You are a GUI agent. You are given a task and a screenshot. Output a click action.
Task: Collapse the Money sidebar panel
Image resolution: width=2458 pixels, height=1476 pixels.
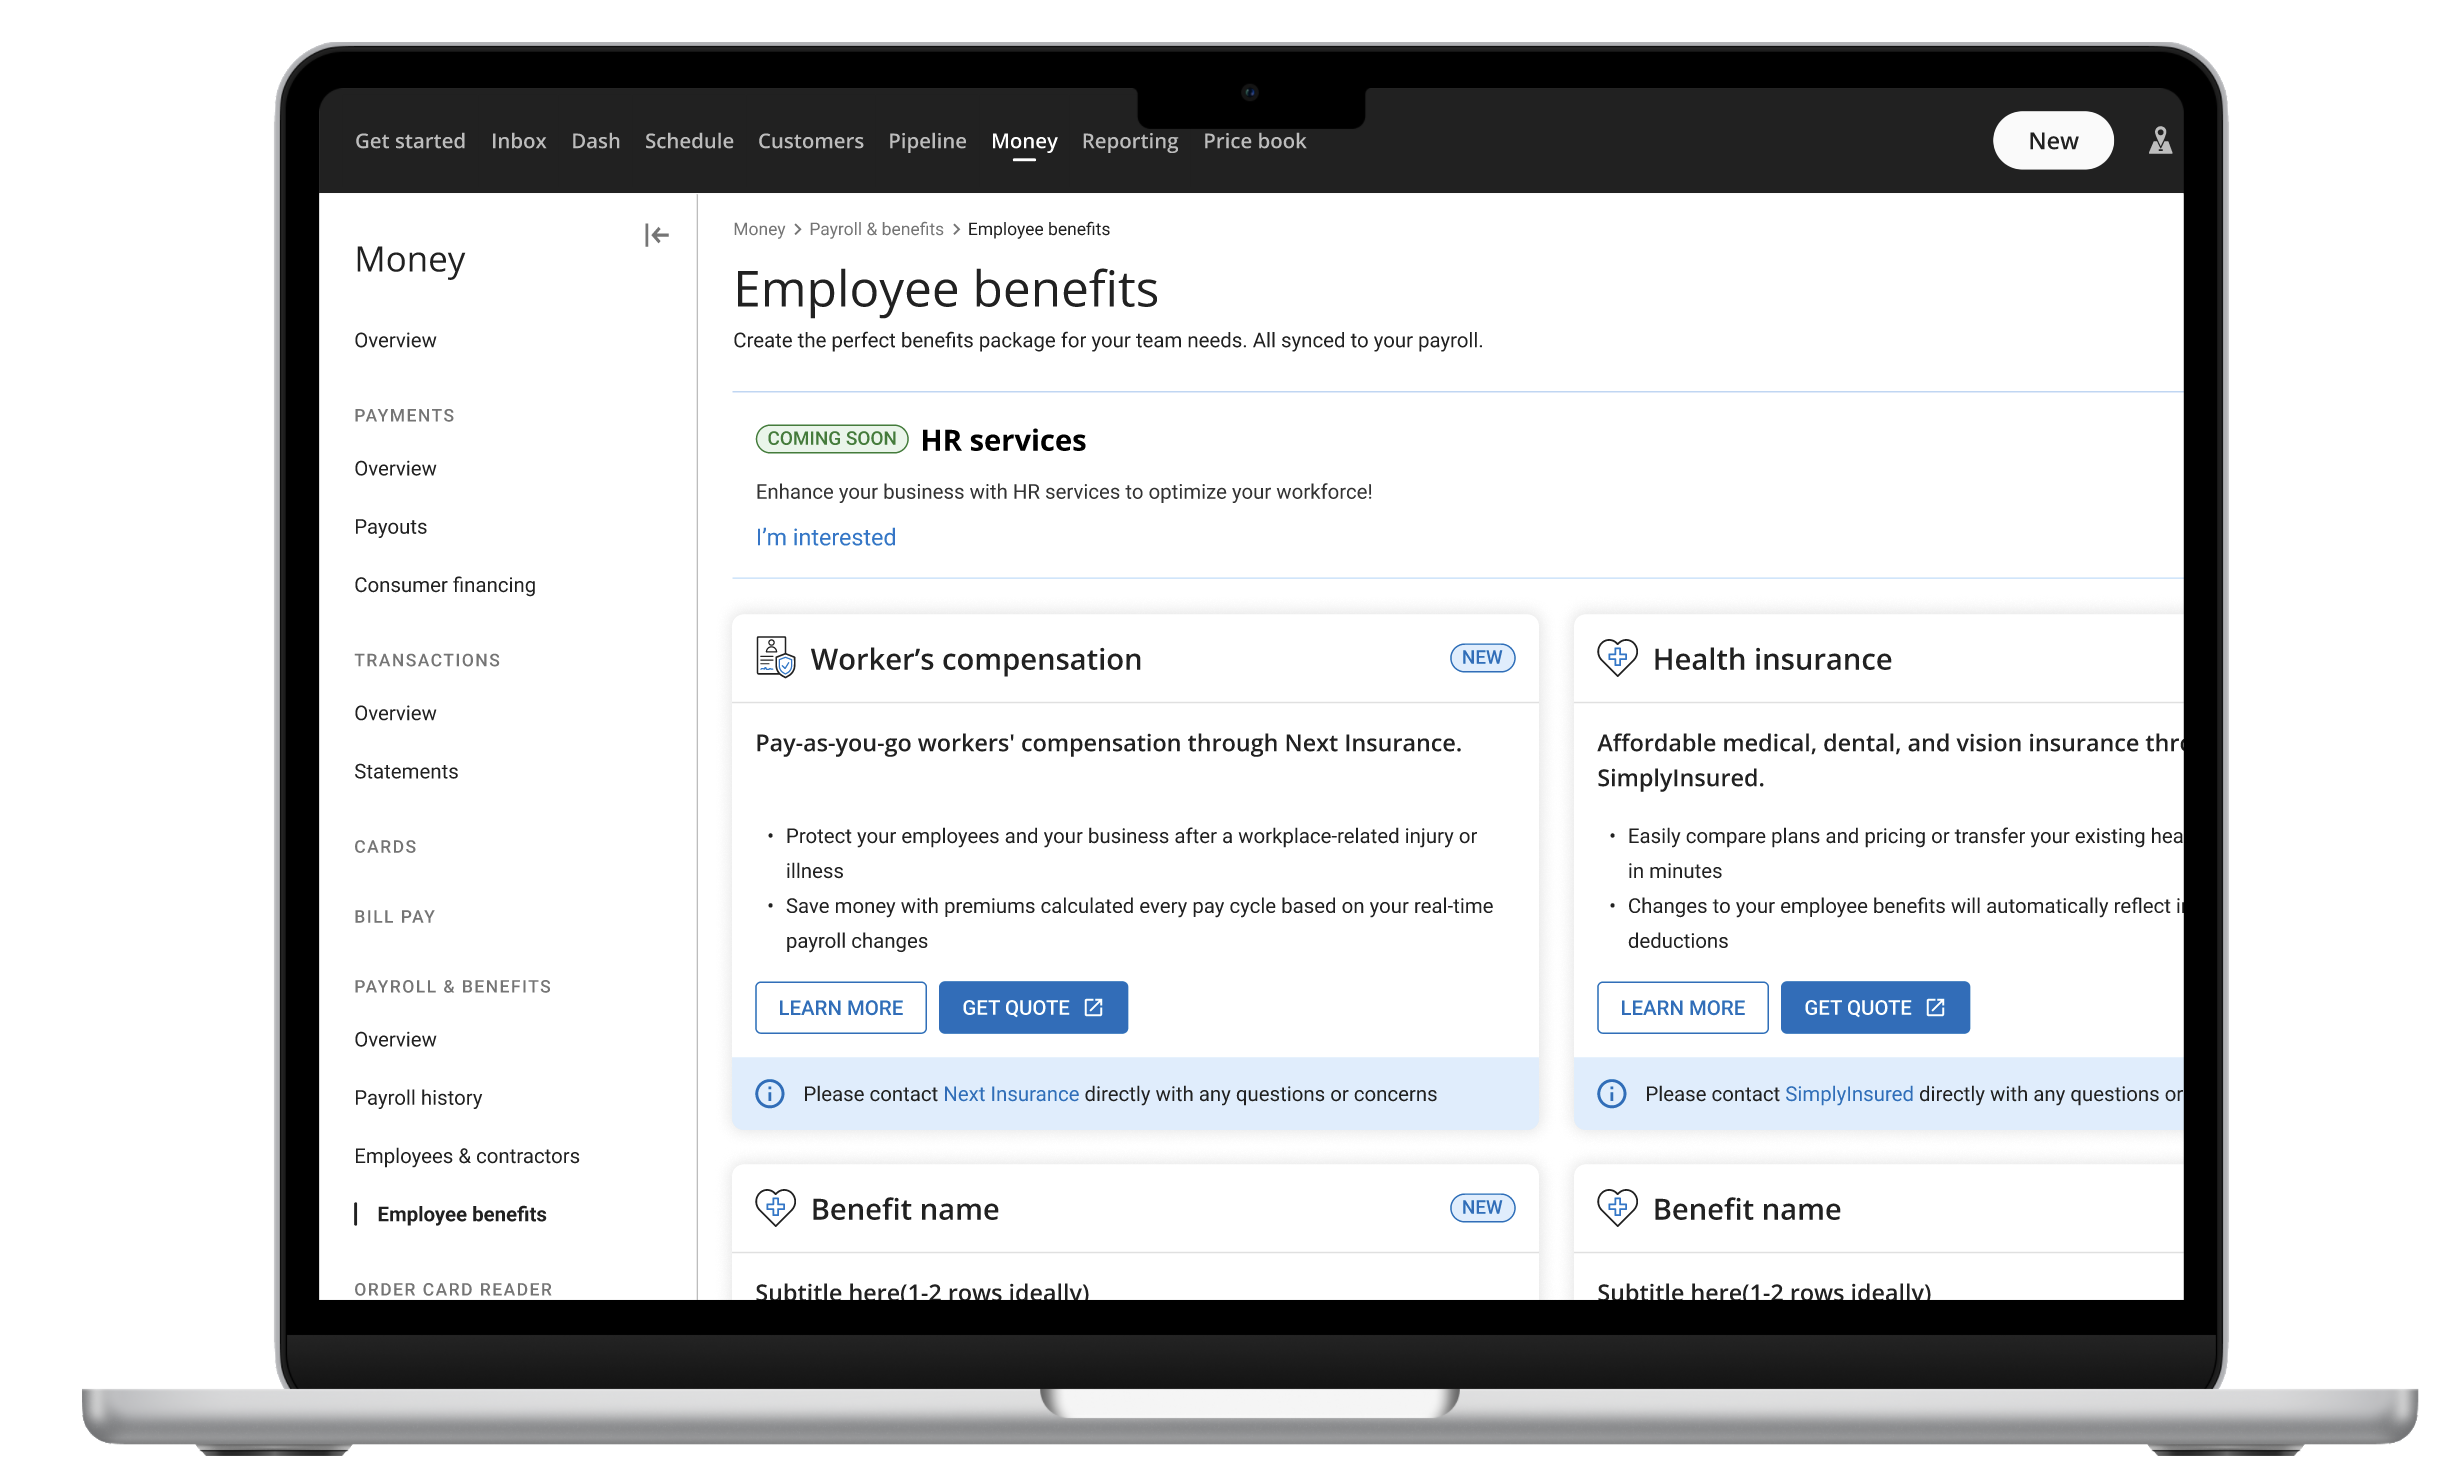click(x=656, y=236)
